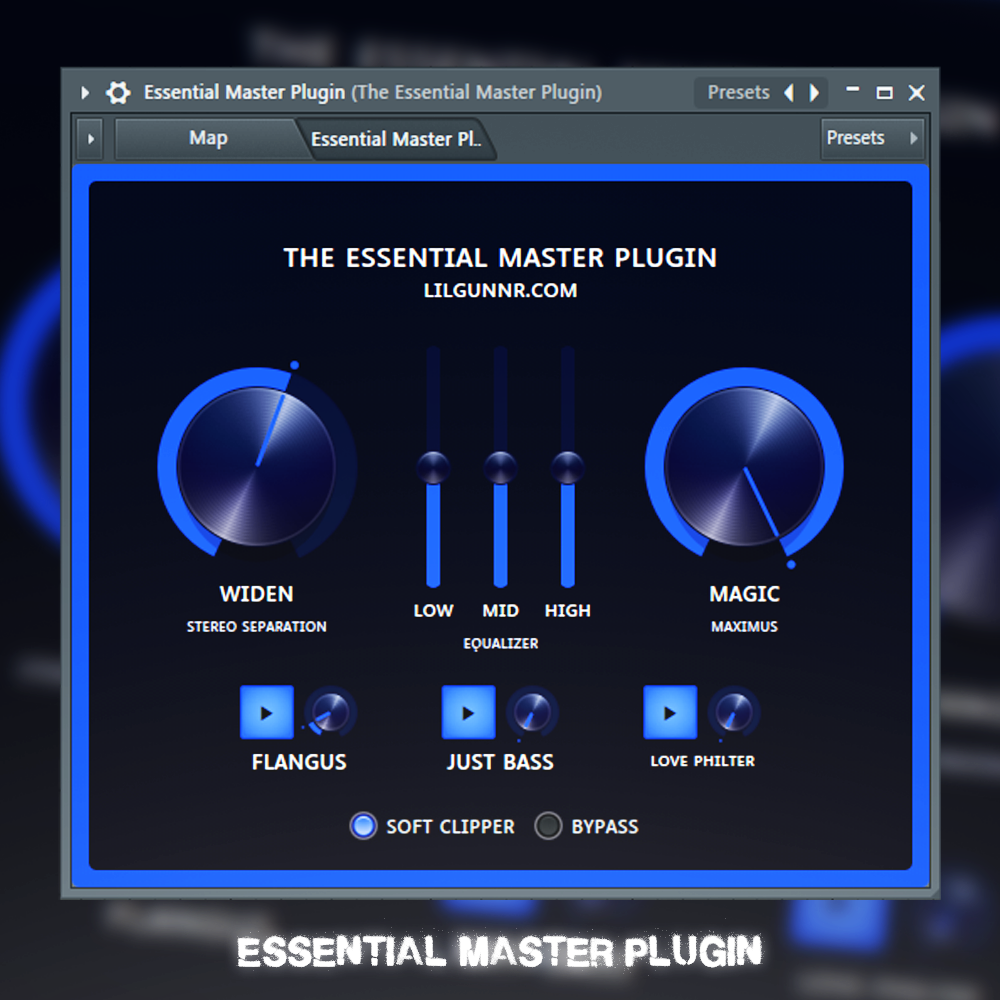Switch to the Map tab
The width and height of the screenshot is (1000, 1000).
(208, 138)
